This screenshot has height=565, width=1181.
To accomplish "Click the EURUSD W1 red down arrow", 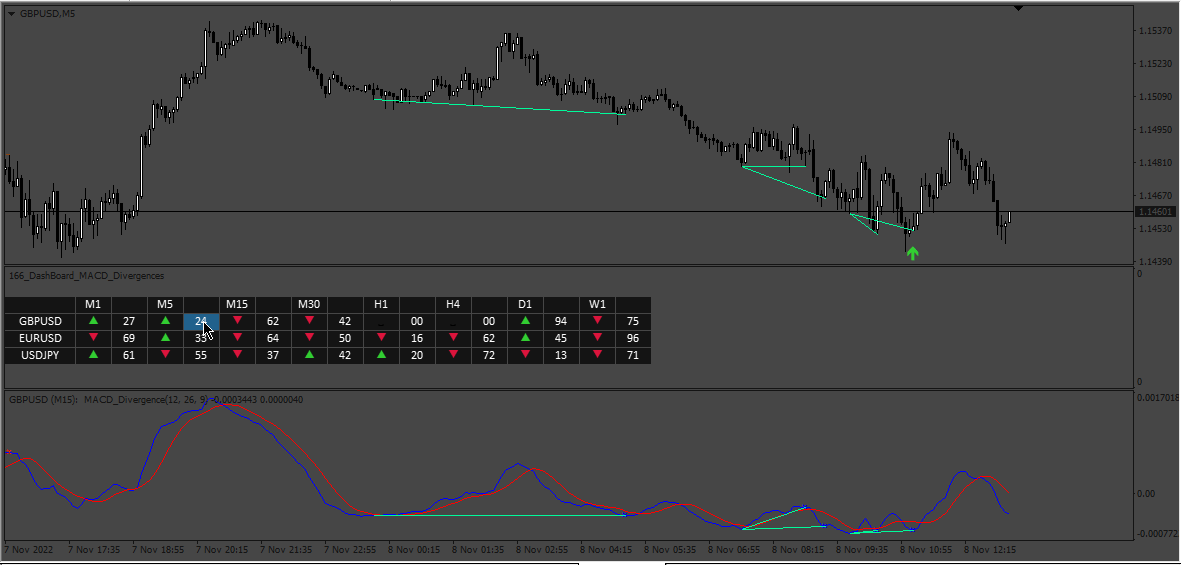I will pyautogui.click(x=597, y=338).
